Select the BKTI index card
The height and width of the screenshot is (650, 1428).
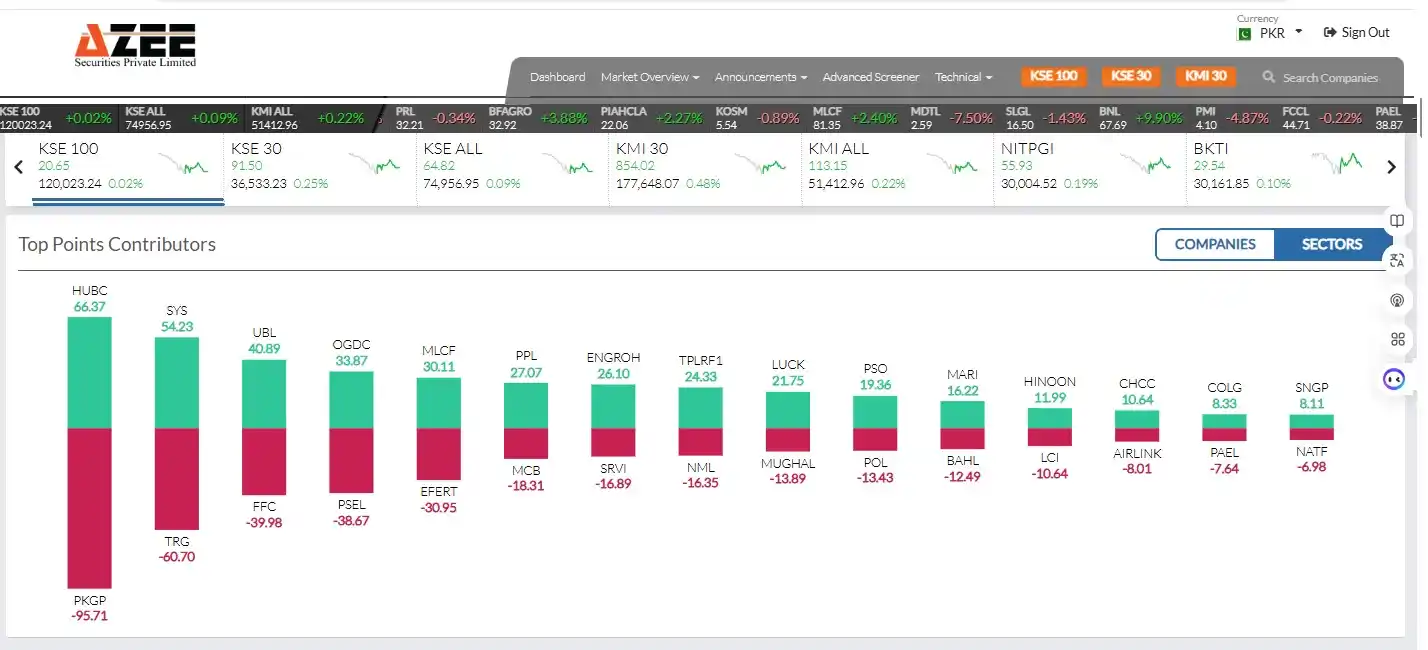(x=1283, y=167)
